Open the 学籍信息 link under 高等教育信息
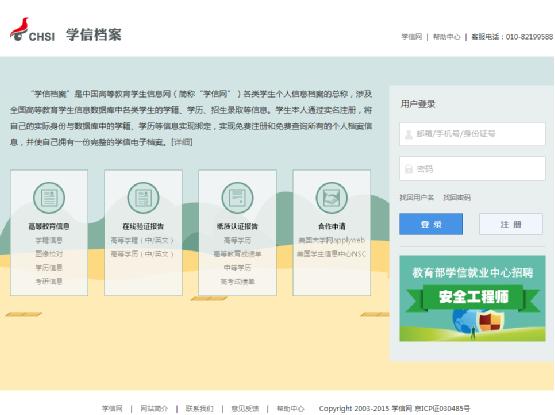Image resolution: width=555 pixels, height=415 pixels. [x=49, y=240]
